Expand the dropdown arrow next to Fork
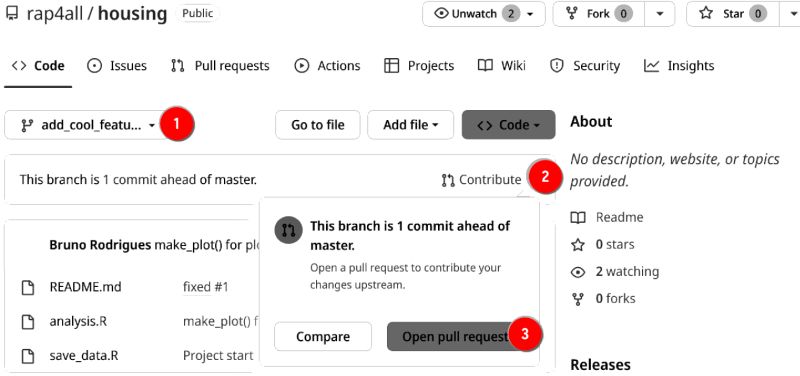The width and height of the screenshot is (800, 376). [660, 14]
